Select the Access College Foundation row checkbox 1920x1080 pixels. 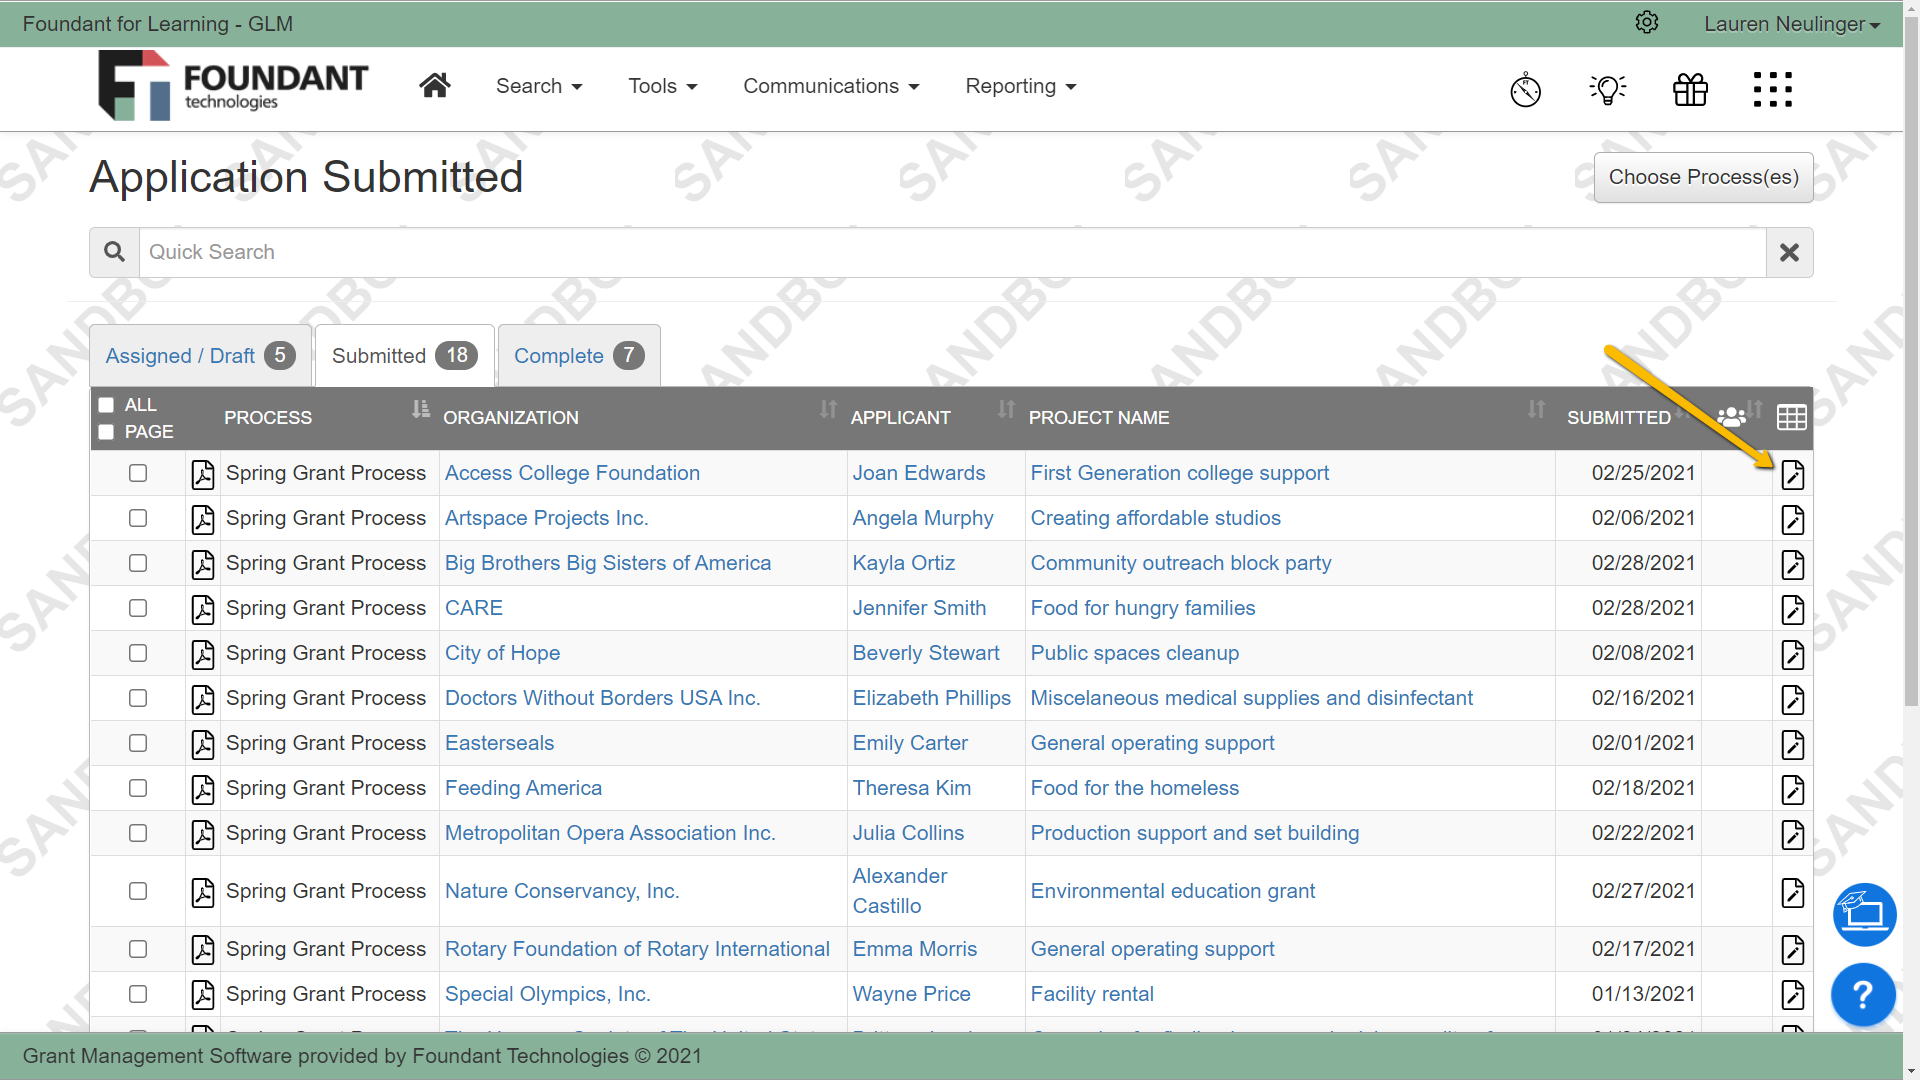(138, 473)
